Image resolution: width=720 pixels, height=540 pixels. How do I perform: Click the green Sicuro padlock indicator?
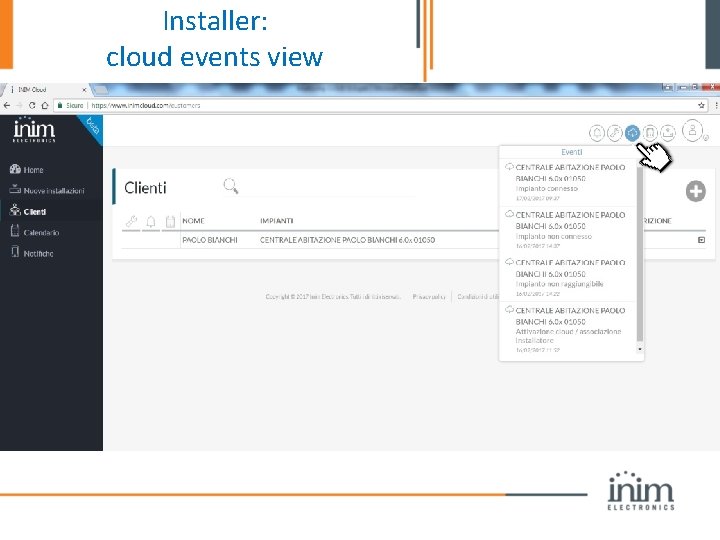coord(70,105)
